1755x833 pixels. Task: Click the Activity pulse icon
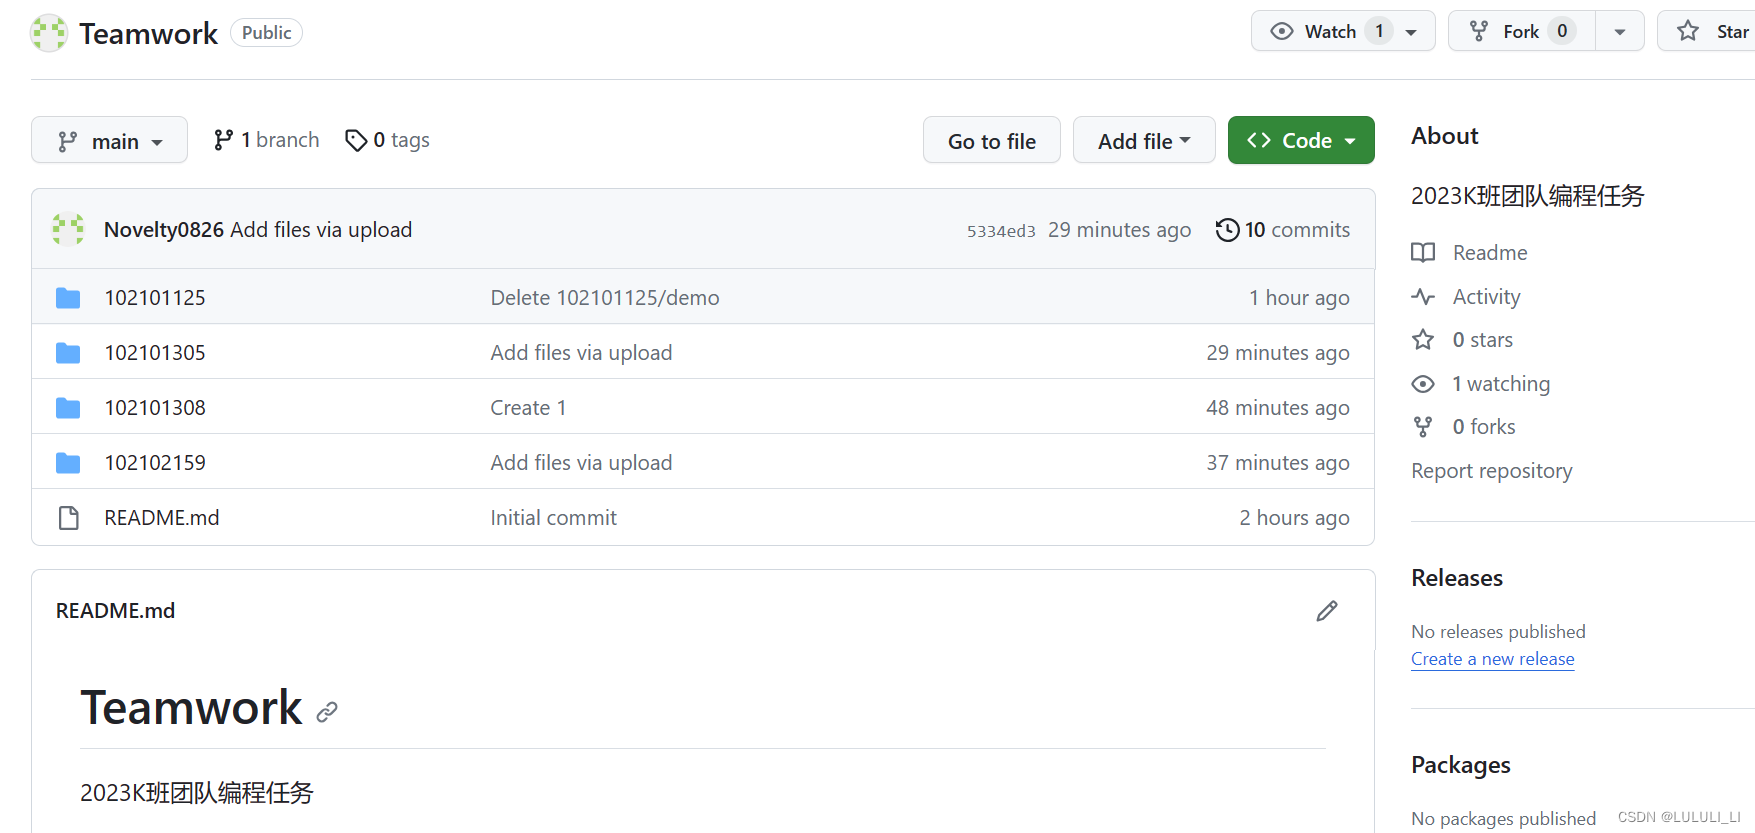point(1423,297)
